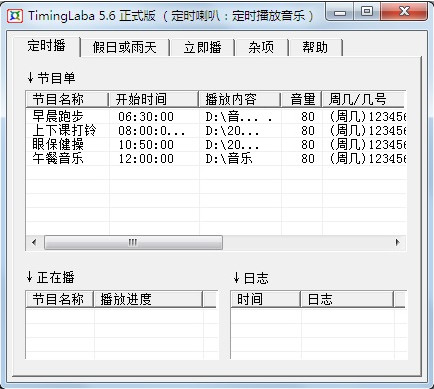Click the horizontal scrollbar thumb in program list
The image size is (434, 389).
[x=133, y=242]
